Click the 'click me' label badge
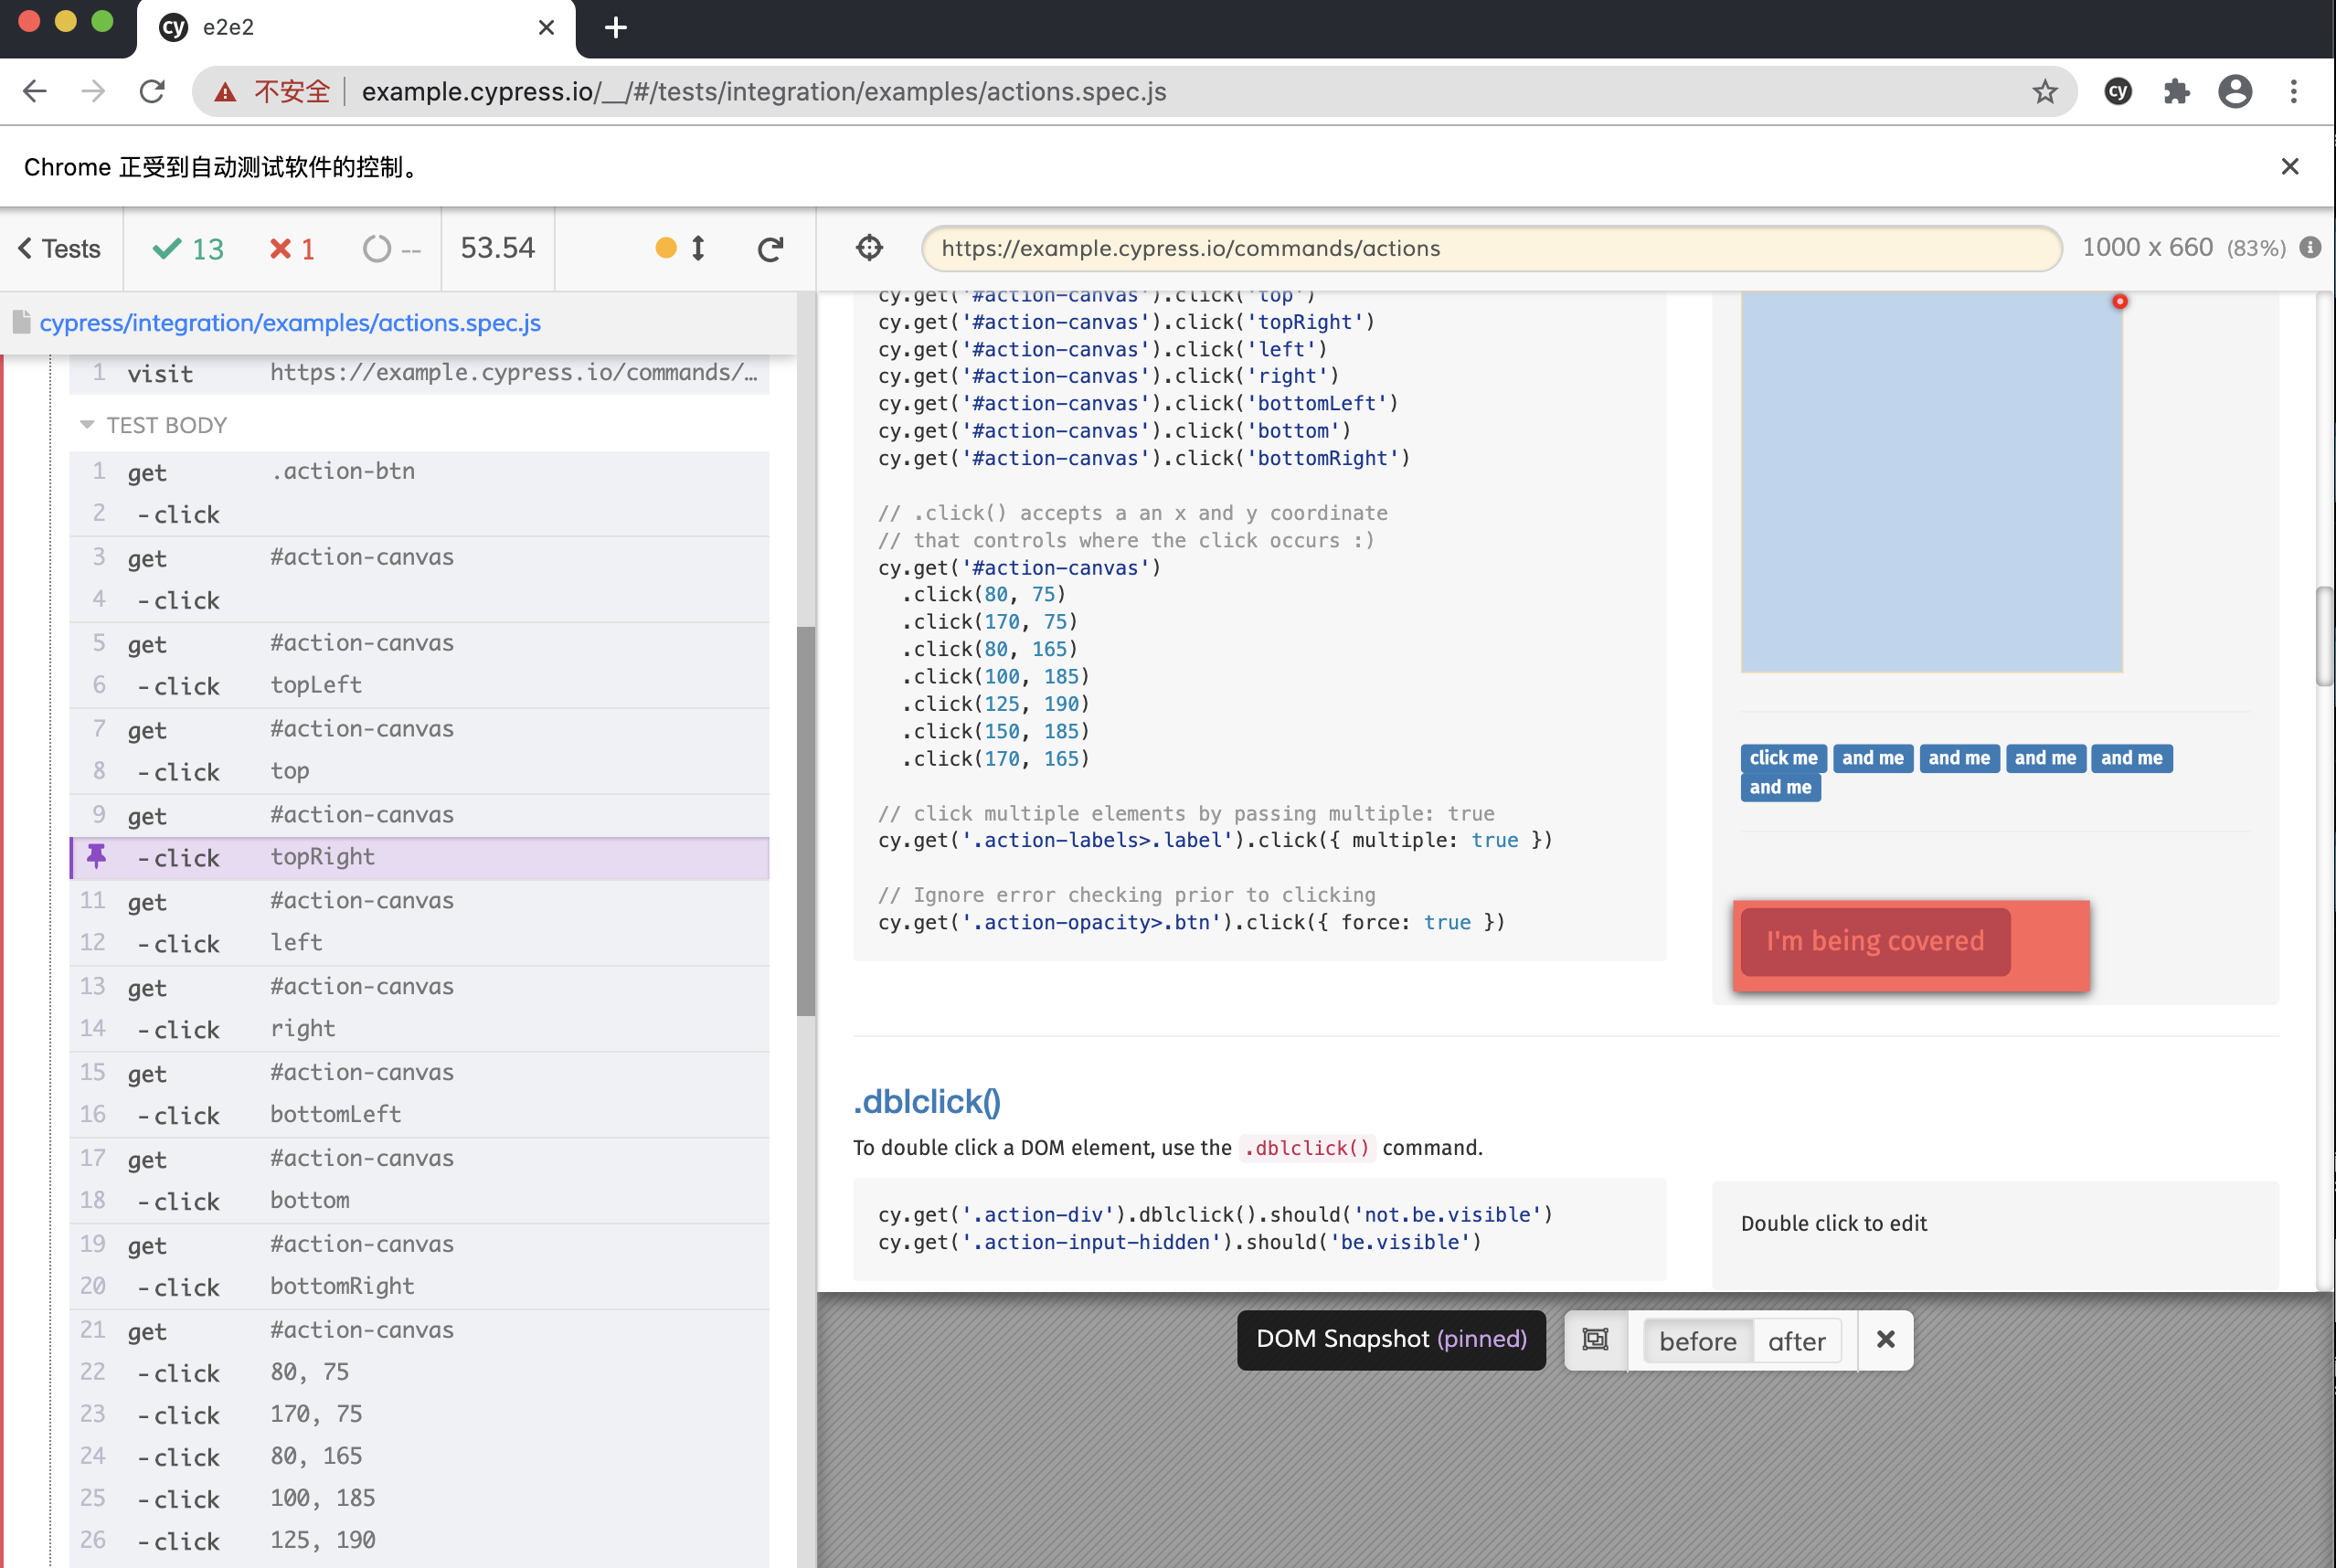Viewport: 2336px width, 1568px height. [1783, 758]
